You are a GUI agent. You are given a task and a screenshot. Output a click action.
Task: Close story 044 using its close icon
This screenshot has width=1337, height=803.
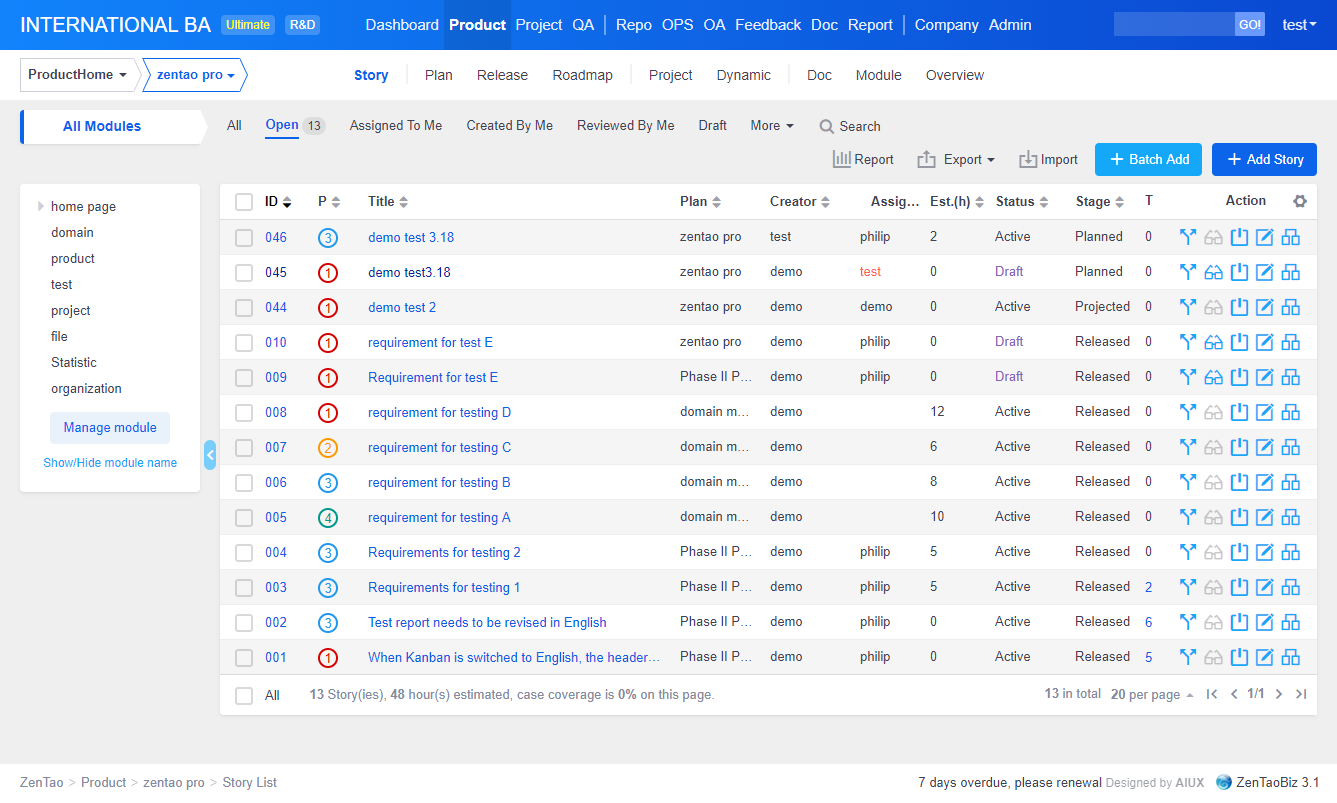click(x=1239, y=306)
